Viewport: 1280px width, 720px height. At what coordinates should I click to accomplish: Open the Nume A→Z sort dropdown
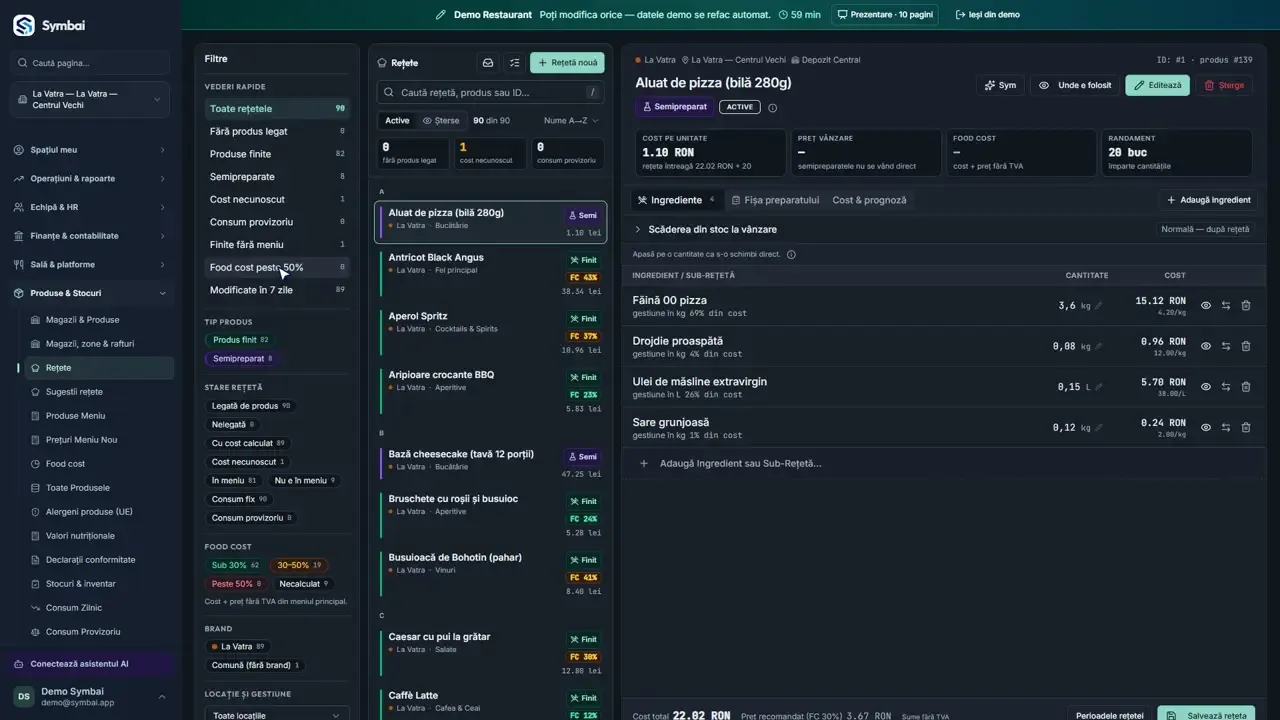(x=571, y=120)
